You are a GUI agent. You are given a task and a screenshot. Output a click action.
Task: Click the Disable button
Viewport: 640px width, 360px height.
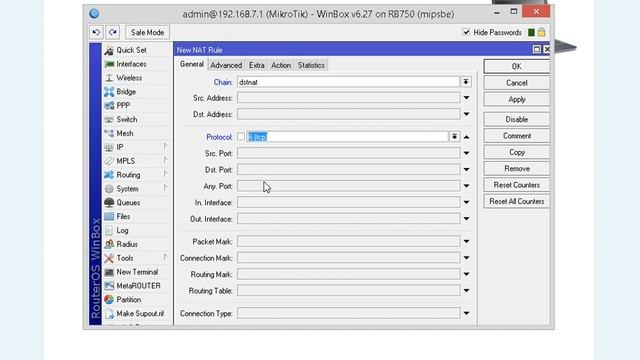pos(517,120)
